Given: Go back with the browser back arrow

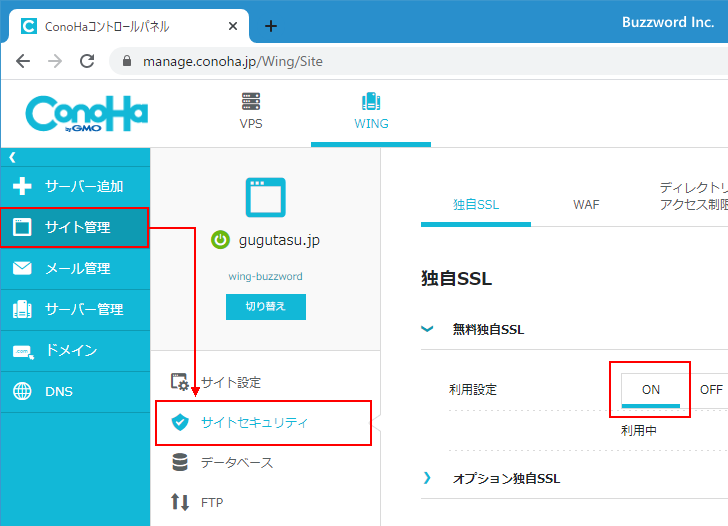Looking at the screenshot, I should 23,61.
